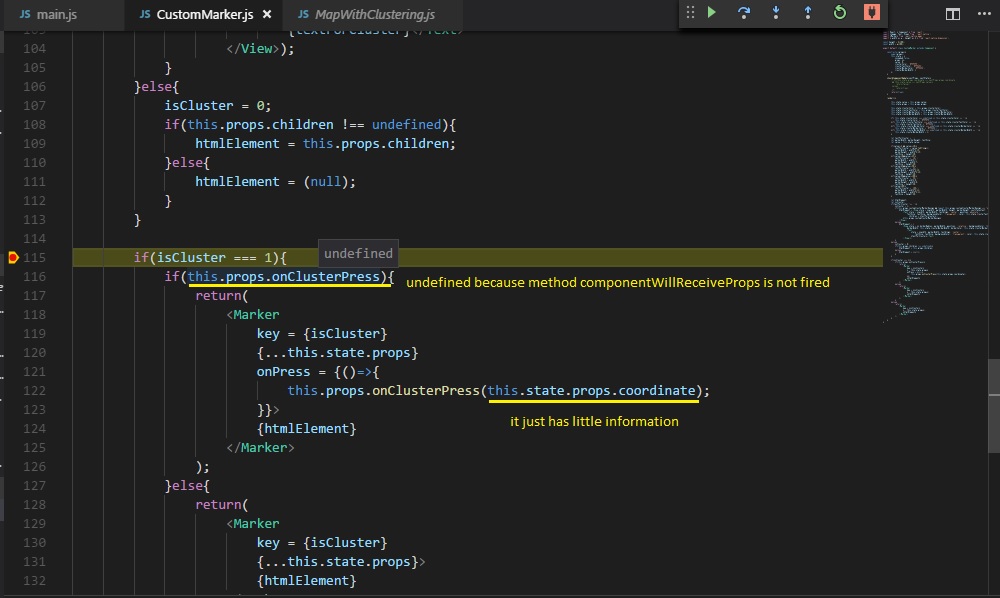Click line number 127 in the gutter

coord(34,486)
